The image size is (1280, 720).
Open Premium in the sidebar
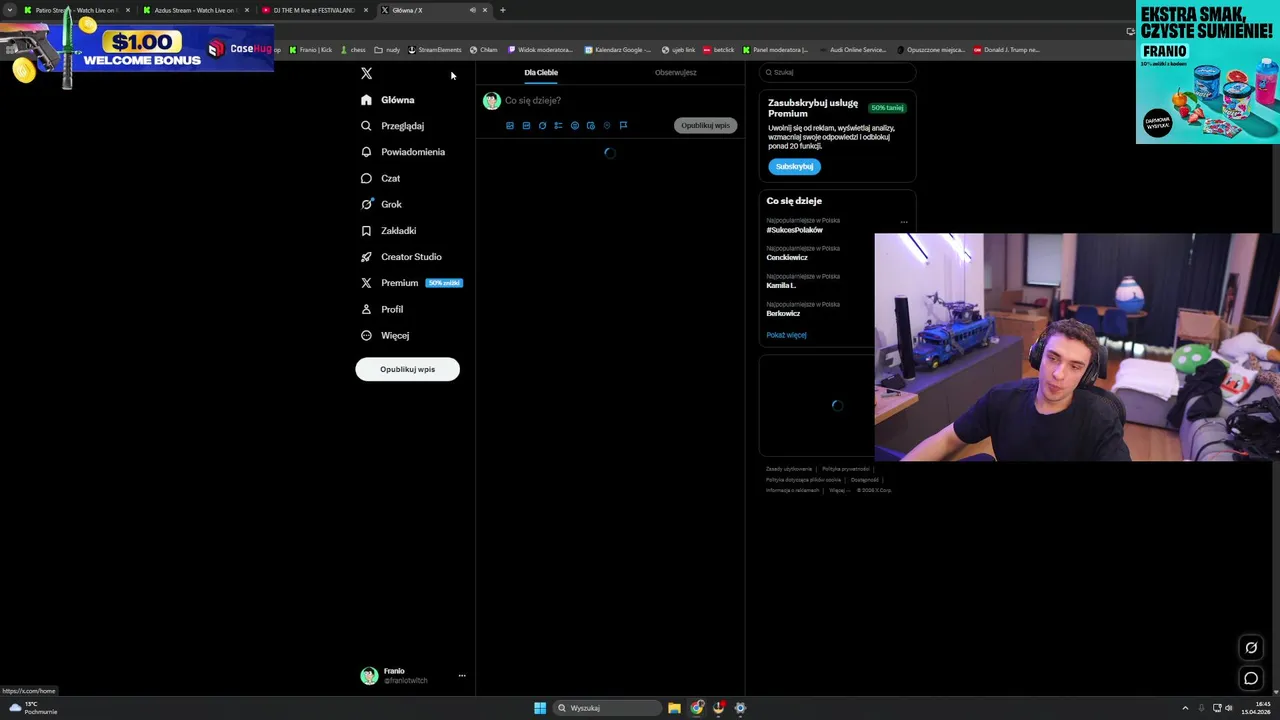click(411, 283)
